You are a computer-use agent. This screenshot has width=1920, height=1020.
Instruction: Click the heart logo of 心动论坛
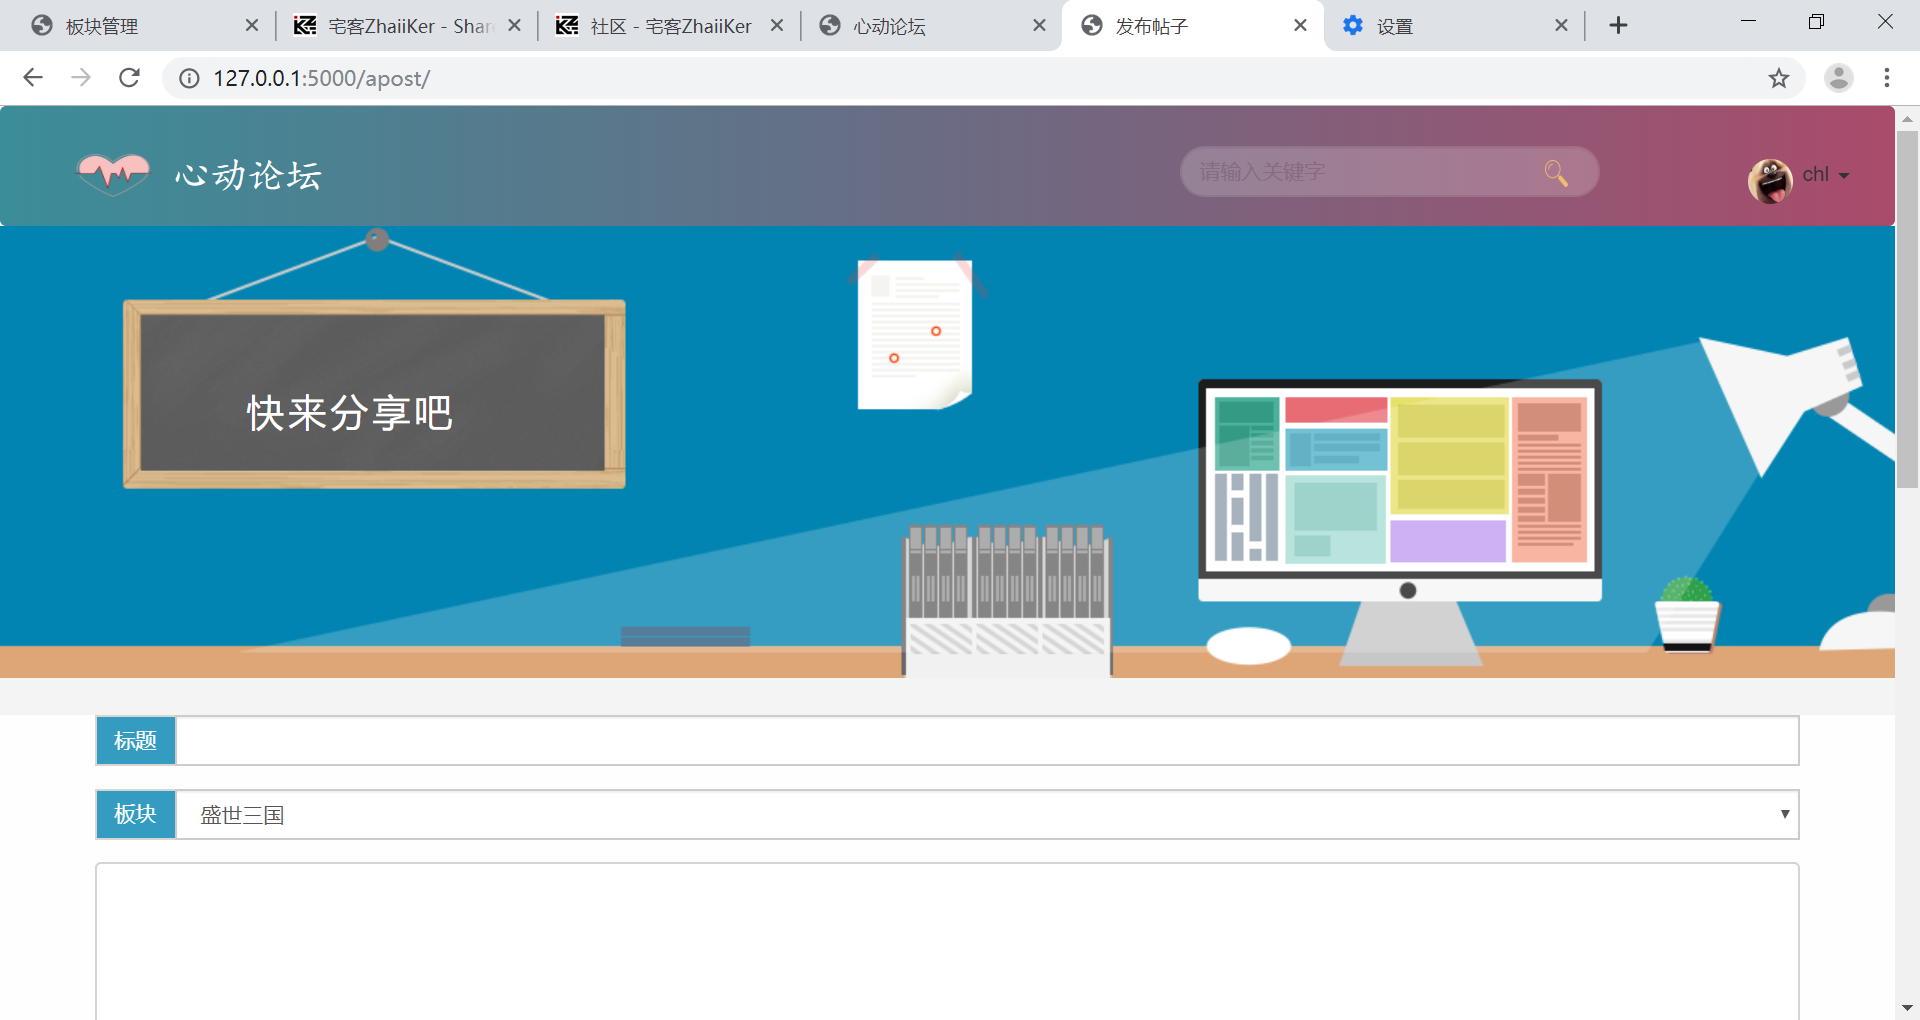coord(113,175)
